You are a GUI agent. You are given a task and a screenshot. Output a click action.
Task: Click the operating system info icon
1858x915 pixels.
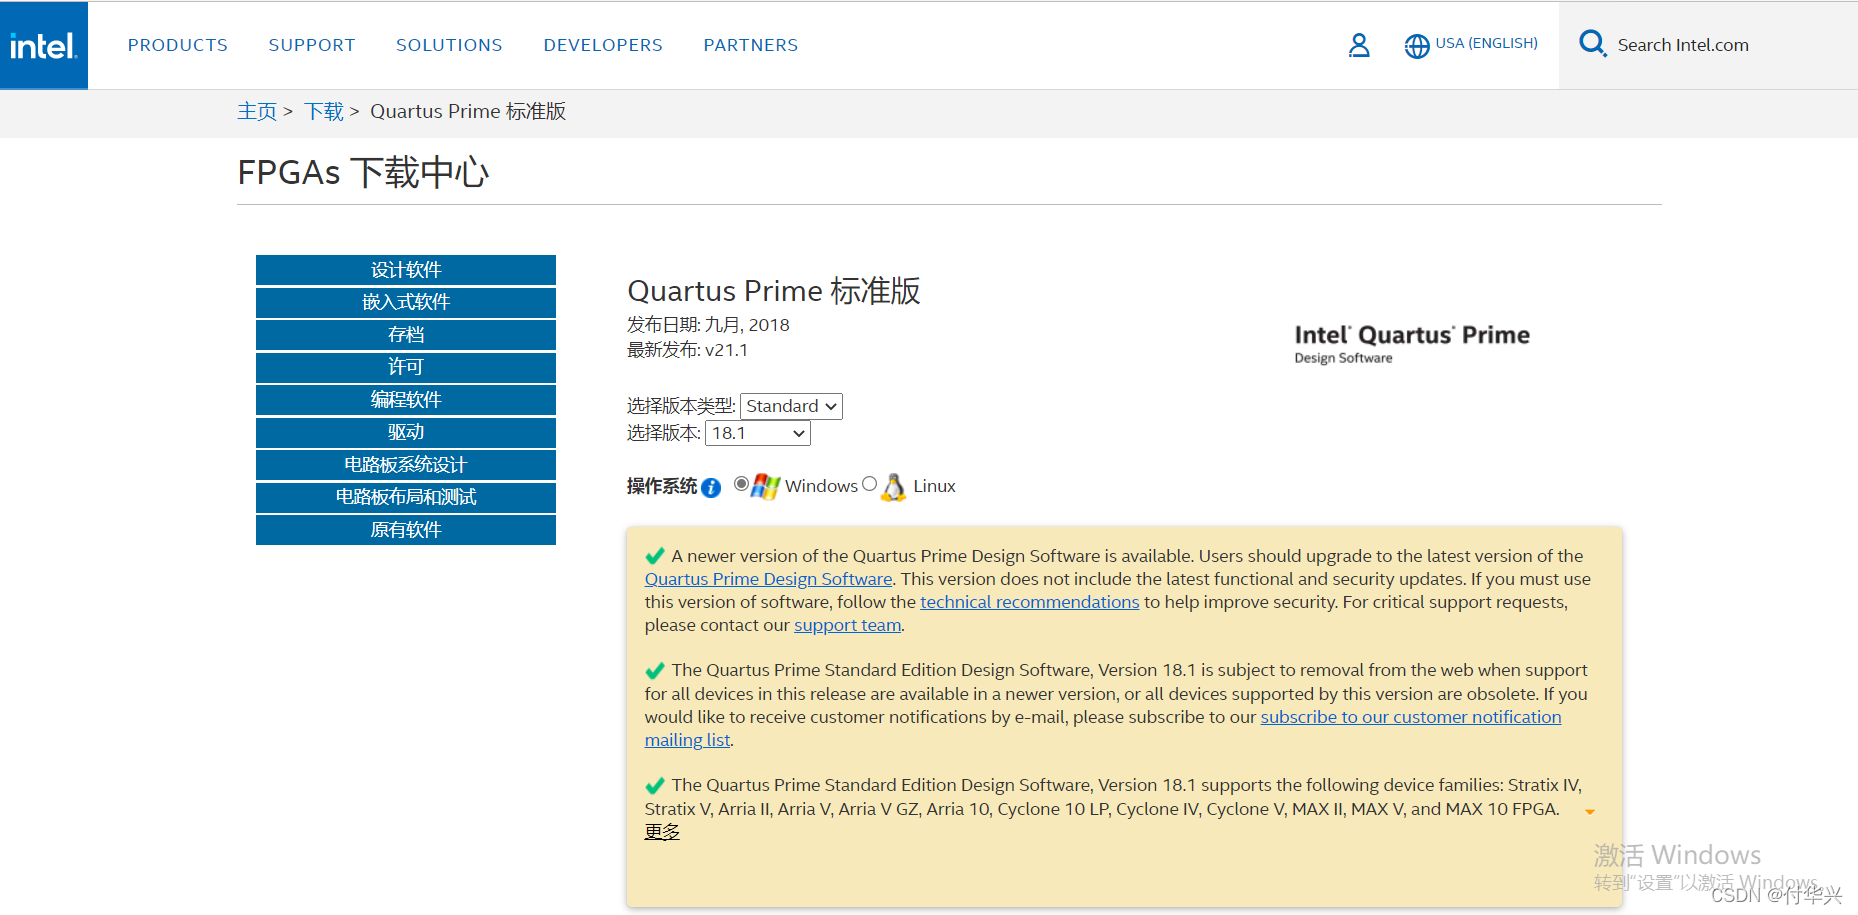point(711,487)
